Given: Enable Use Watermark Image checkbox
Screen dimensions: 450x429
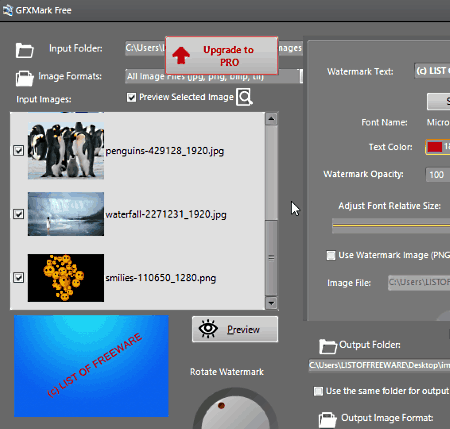Looking at the screenshot, I should [x=331, y=255].
